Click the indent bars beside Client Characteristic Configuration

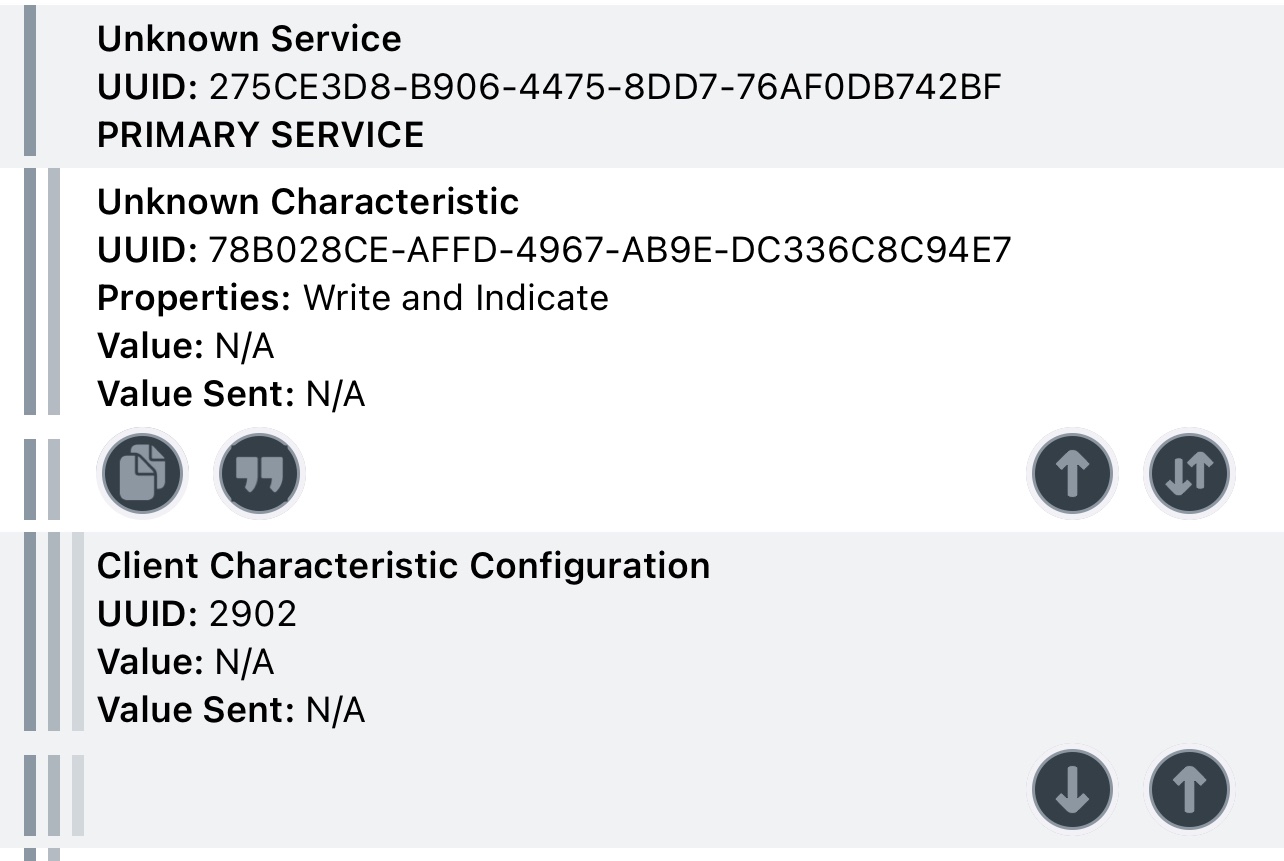click(x=54, y=632)
